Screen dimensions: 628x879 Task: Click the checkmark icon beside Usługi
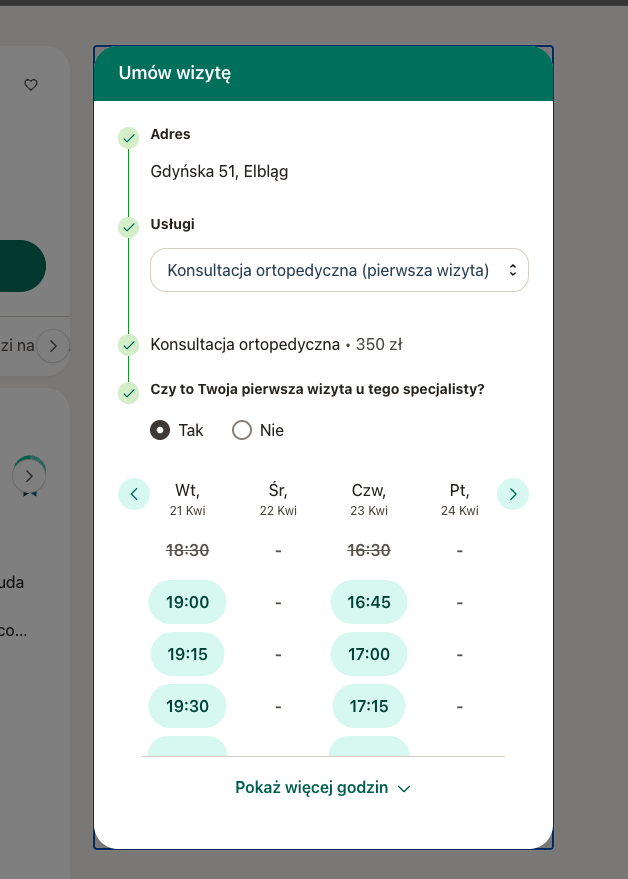128,227
